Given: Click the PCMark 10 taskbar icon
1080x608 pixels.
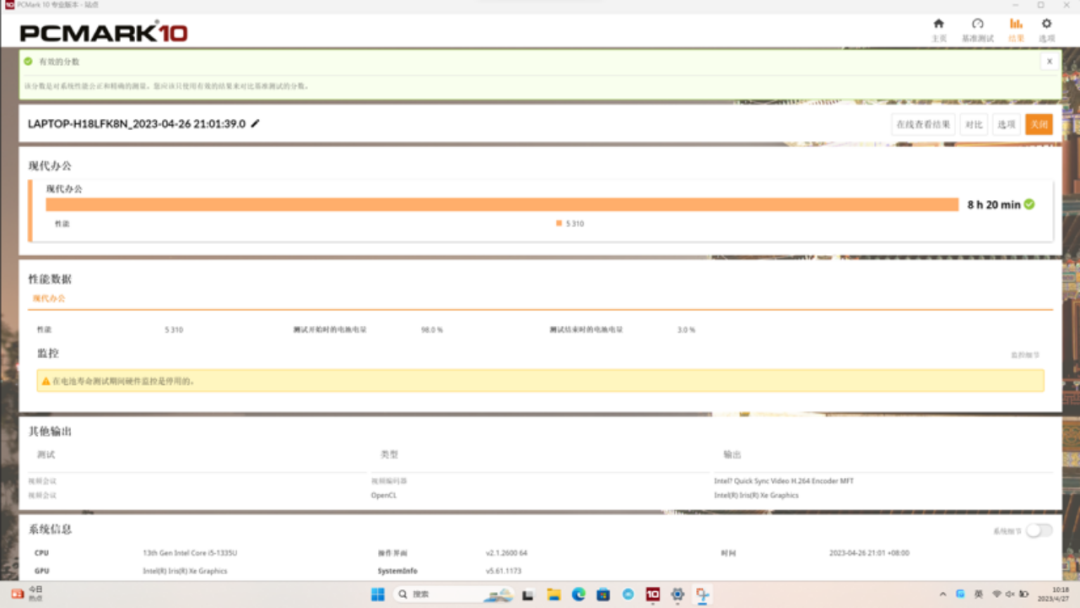Looking at the screenshot, I should (x=653, y=594).
